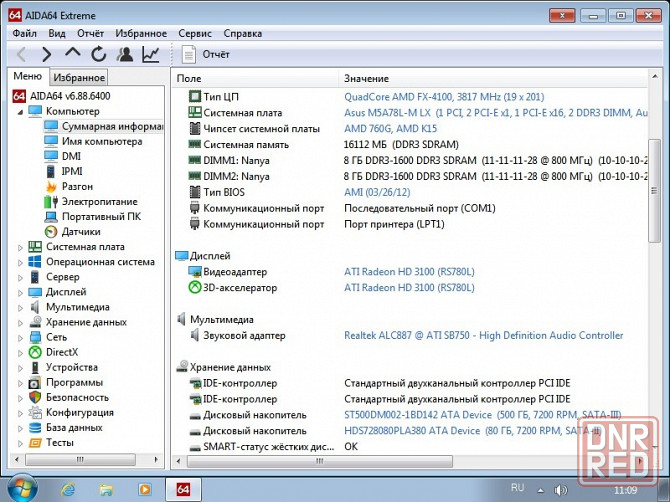The height and width of the screenshot is (502, 670).
Task: Open the ST500DM002-1BD142 disk link
Action: [482, 415]
